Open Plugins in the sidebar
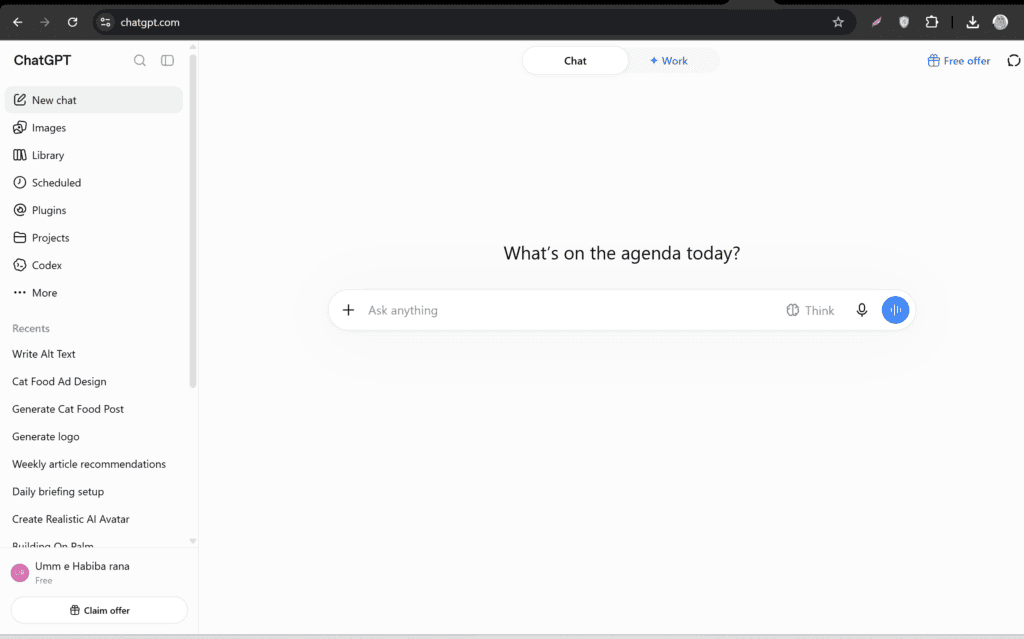The height and width of the screenshot is (639, 1024). coord(94,210)
